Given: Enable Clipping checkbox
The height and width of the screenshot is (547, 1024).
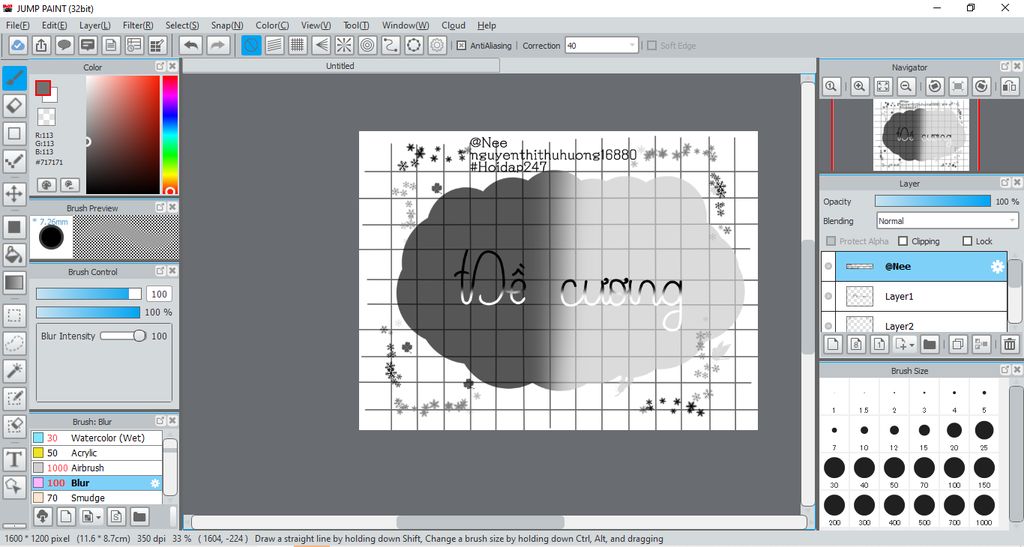Looking at the screenshot, I should pyautogui.click(x=903, y=241).
